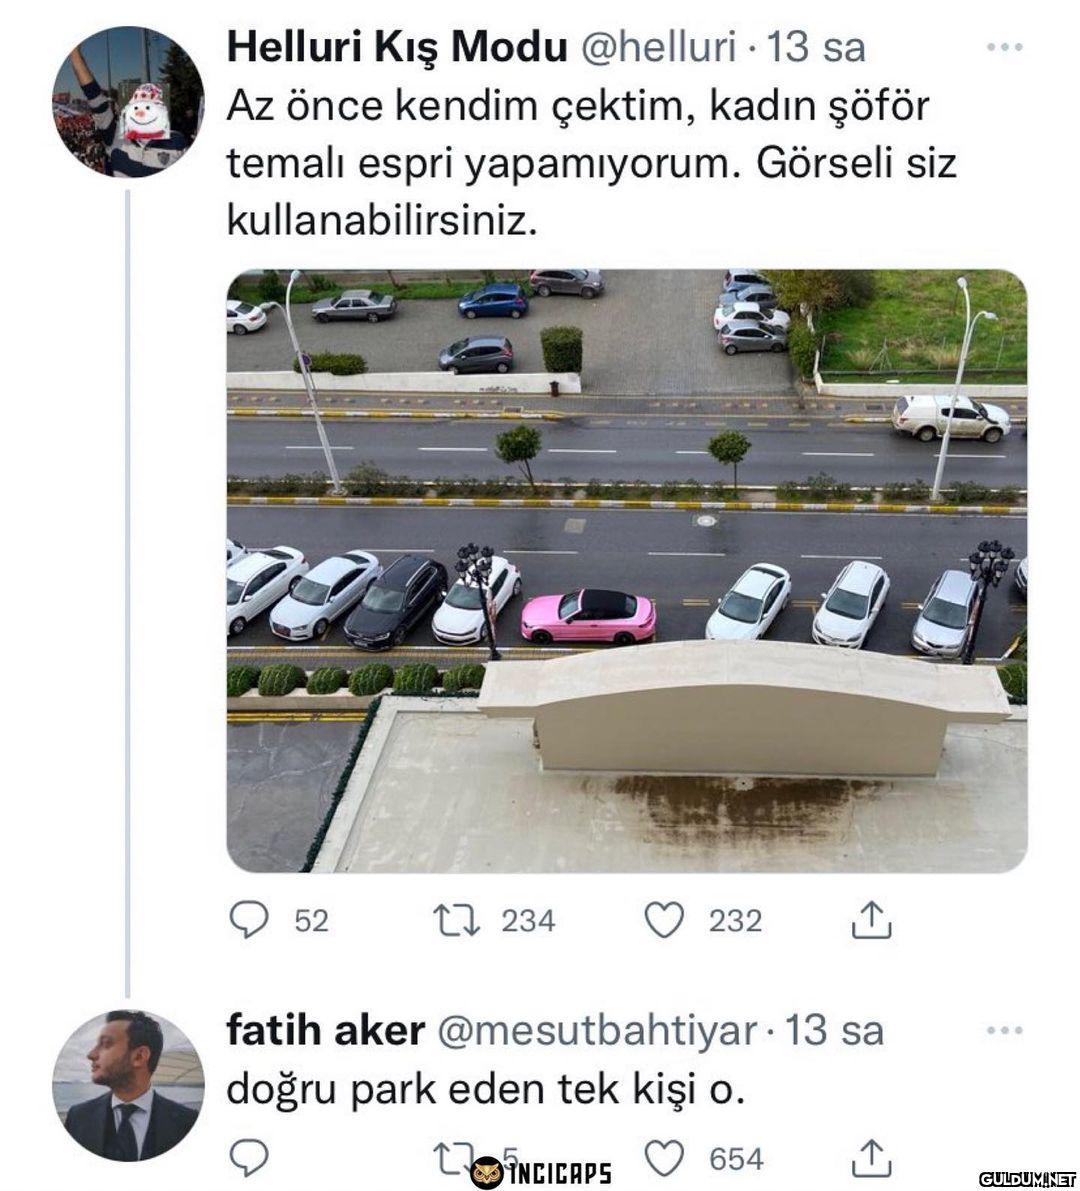Open reply on Helluri's tweet (52)
Image resolution: width=1080 pixels, height=1191 pixels.
[248, 920]
